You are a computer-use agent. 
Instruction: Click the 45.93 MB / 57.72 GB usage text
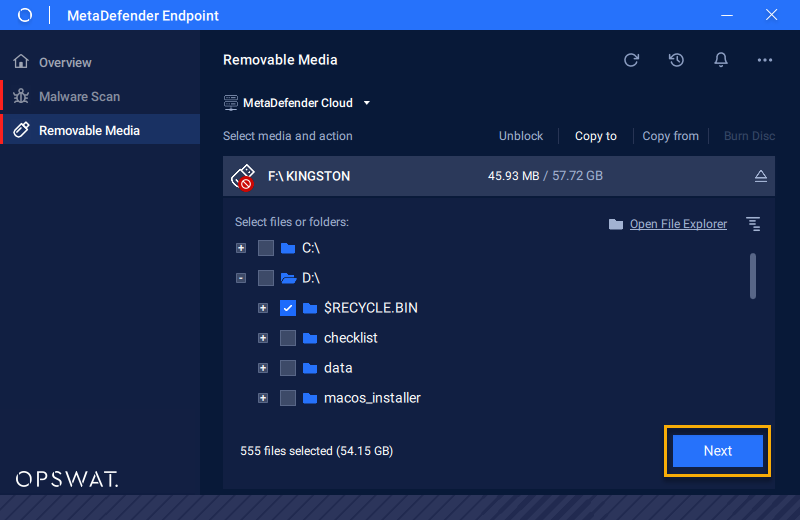[x=545, y=176]
